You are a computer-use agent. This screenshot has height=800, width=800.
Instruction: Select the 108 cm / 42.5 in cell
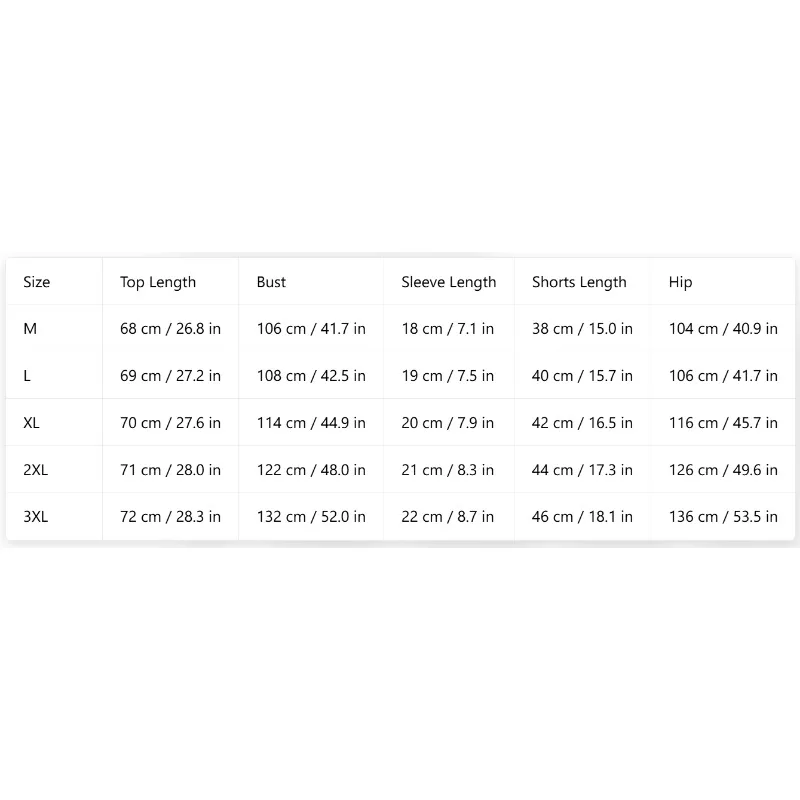click(311, 376)
